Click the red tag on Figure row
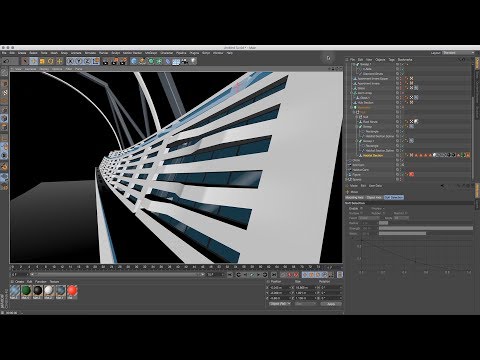This screenshot has height=360, width=480. click(412, 174)
